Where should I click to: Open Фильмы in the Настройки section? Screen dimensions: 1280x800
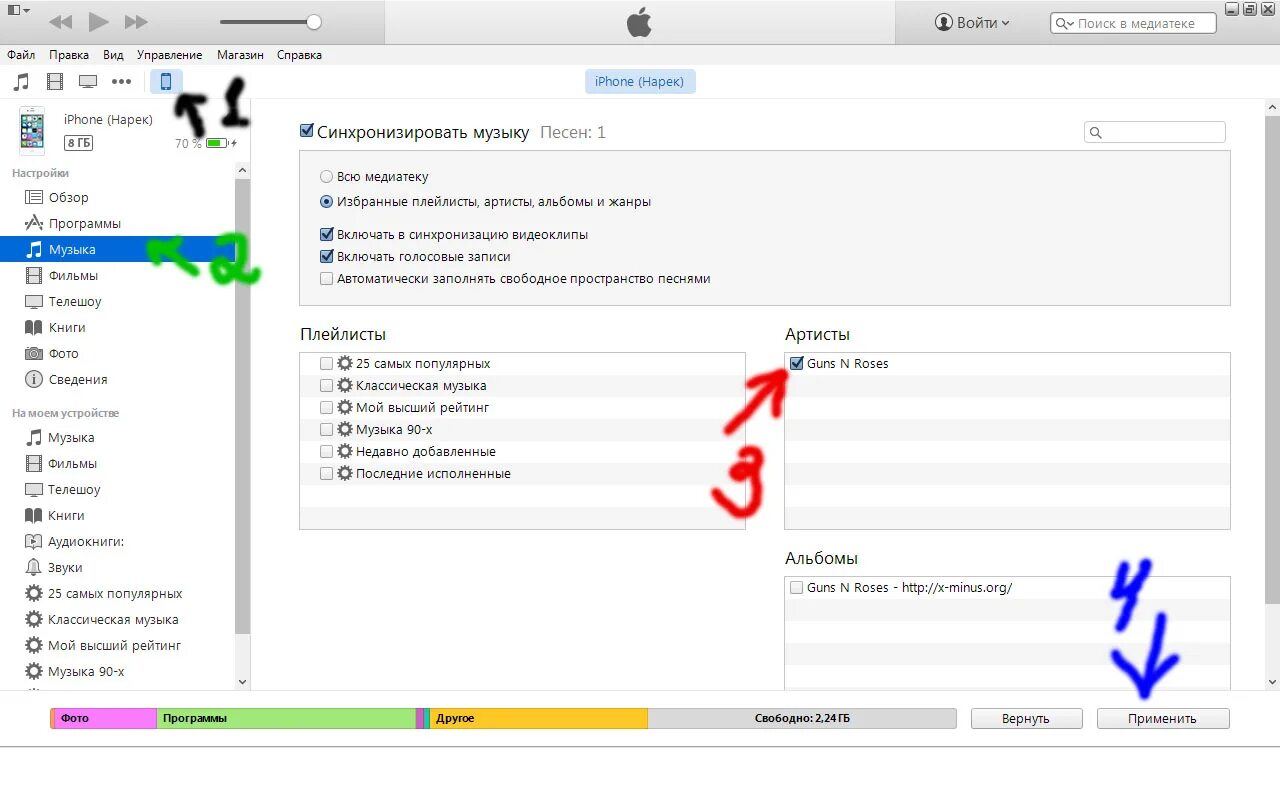point(118,275)
